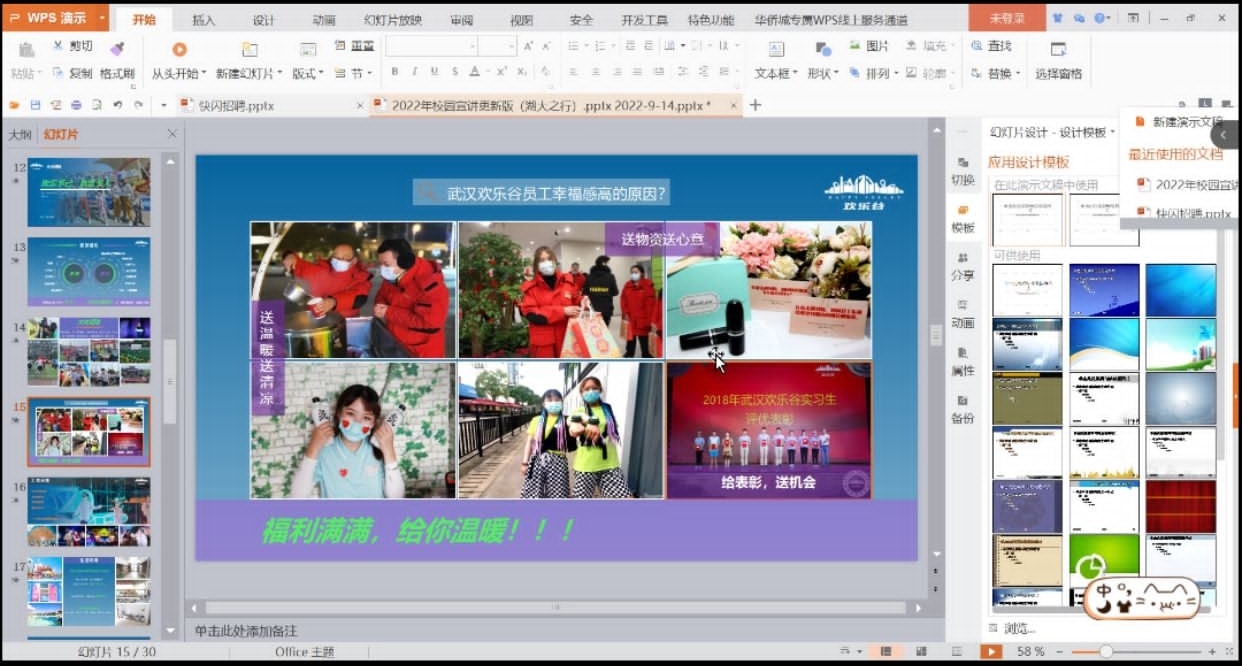Switch to normal view in status bar
The height and width of the screenshot is (666, 1243).
pyautogui.click(x=886, y=652)
